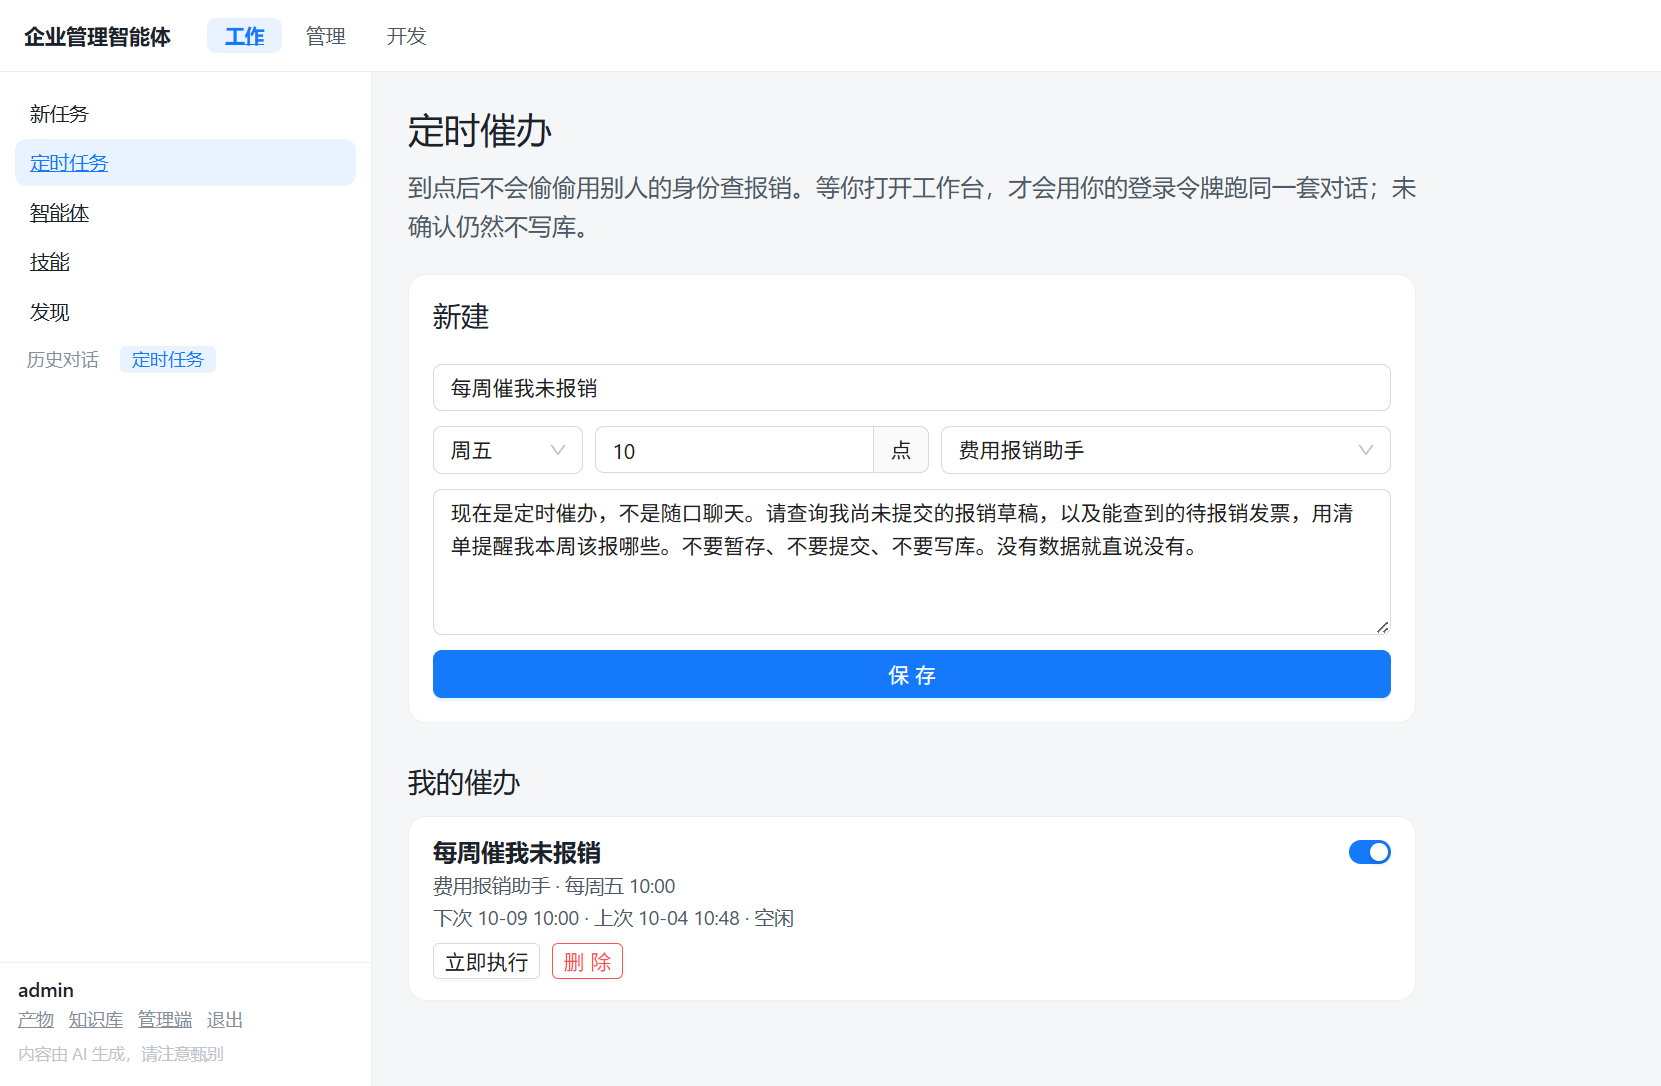Click the 企业管理智能体 app title
Screen dimensions: 1661x1086
point(97,36)
